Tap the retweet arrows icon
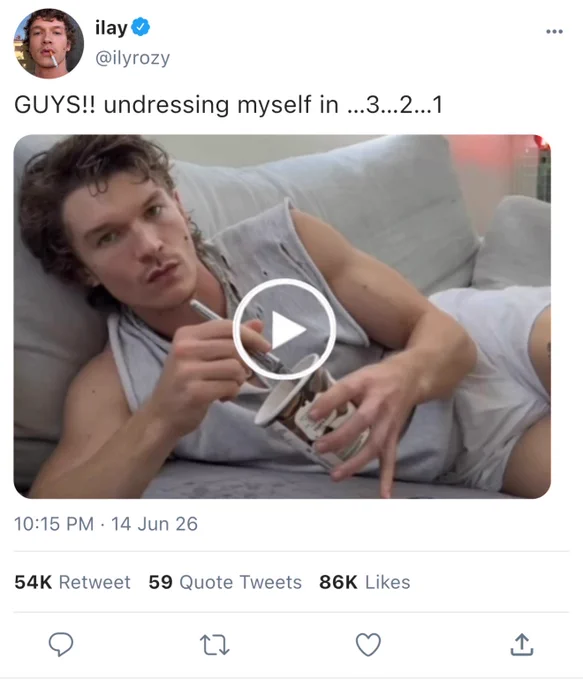This screenshot has height=680, width=583. [214, 645]
